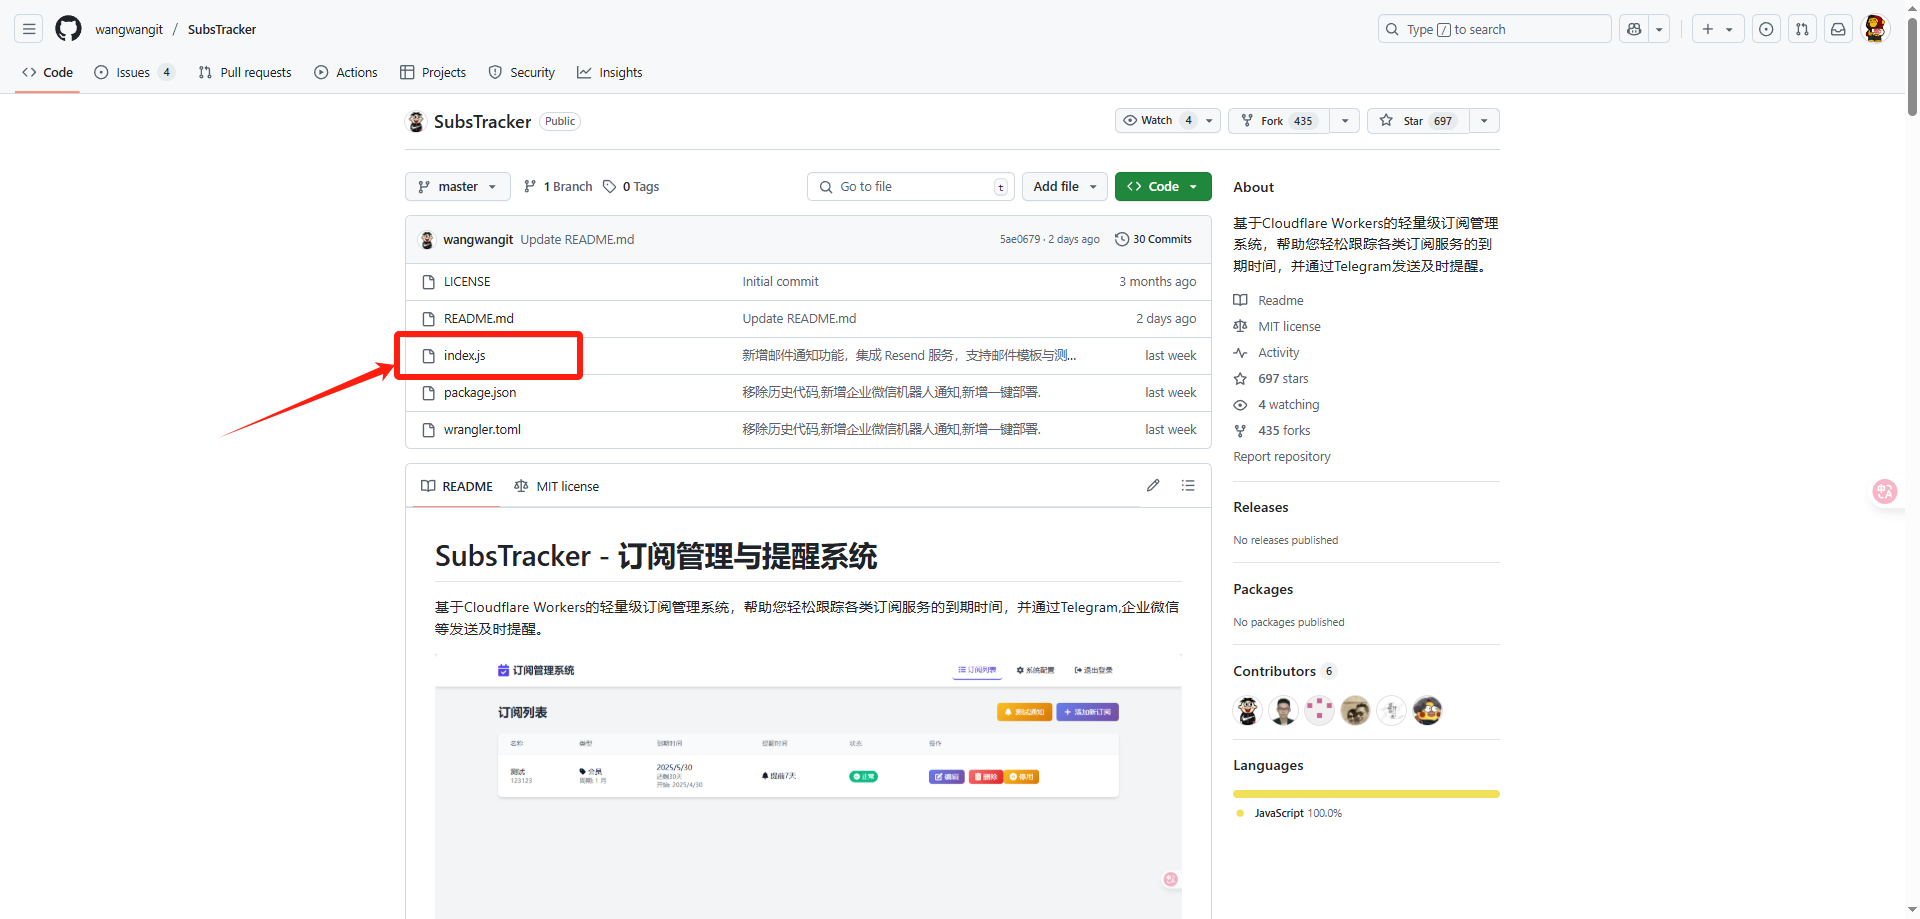Screen dimensions: 1920x919
Task: Click wangwangit author name in commit row
Action: pos(478,239)
